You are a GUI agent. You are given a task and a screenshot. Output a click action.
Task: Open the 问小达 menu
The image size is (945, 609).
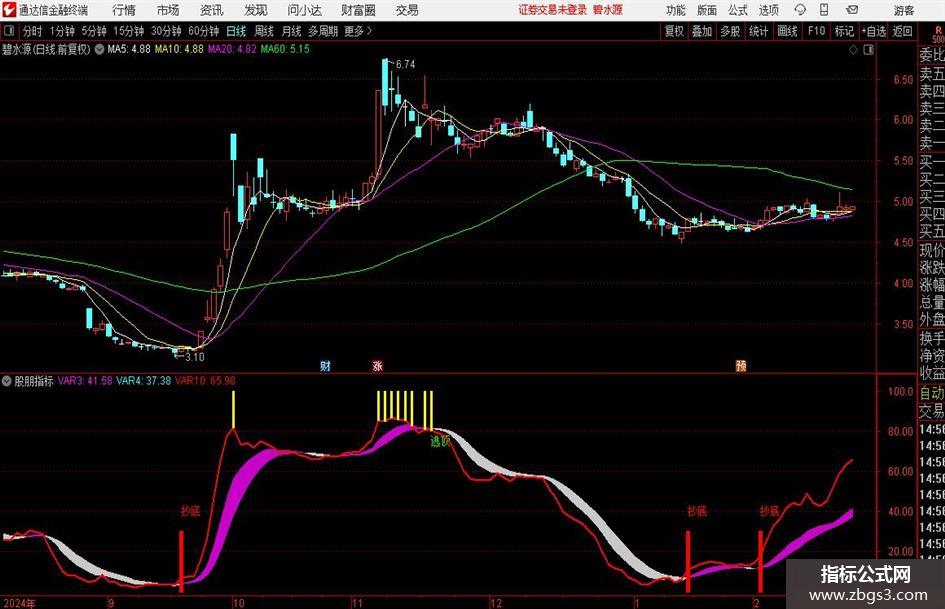(x=304, y=10)
